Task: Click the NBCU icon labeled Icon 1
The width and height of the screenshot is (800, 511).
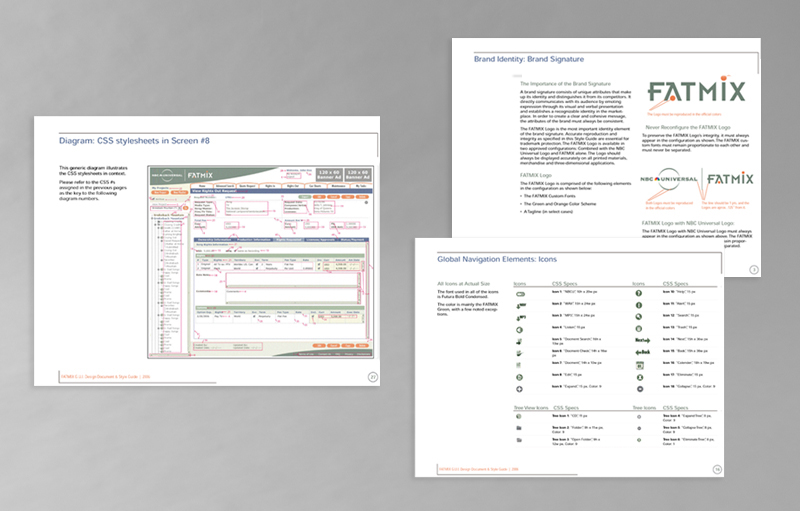Action: point(520,294)
